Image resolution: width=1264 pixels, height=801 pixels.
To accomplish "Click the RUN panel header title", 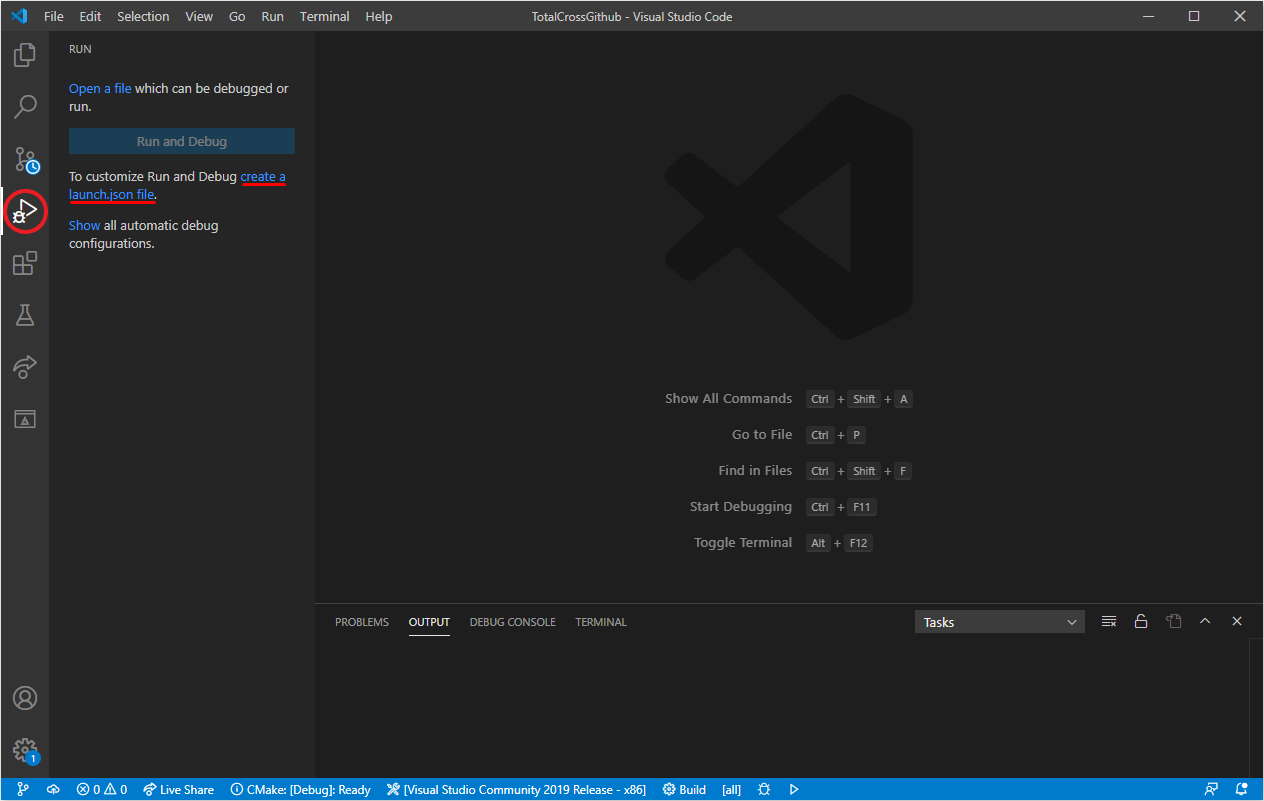I will [80, 49].
